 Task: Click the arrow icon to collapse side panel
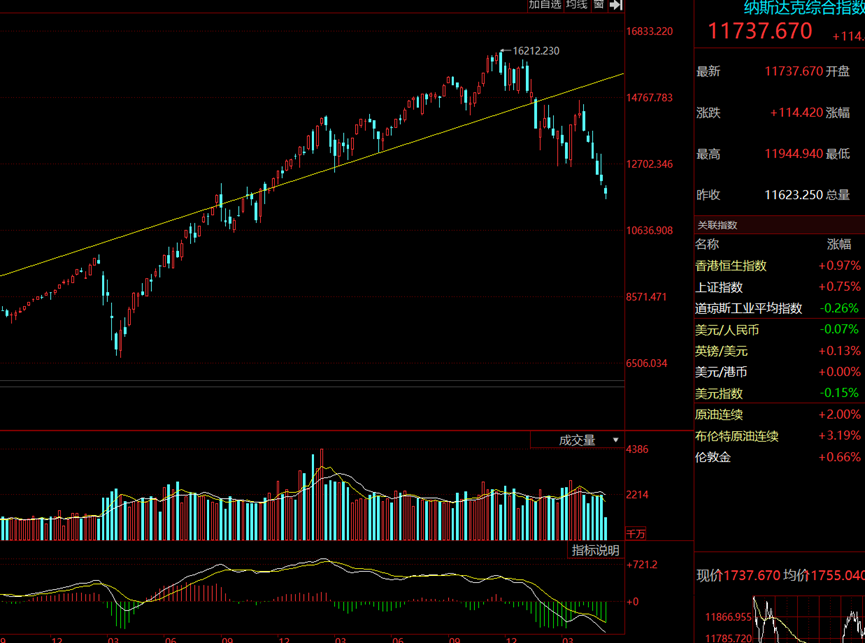pos(616,6)
